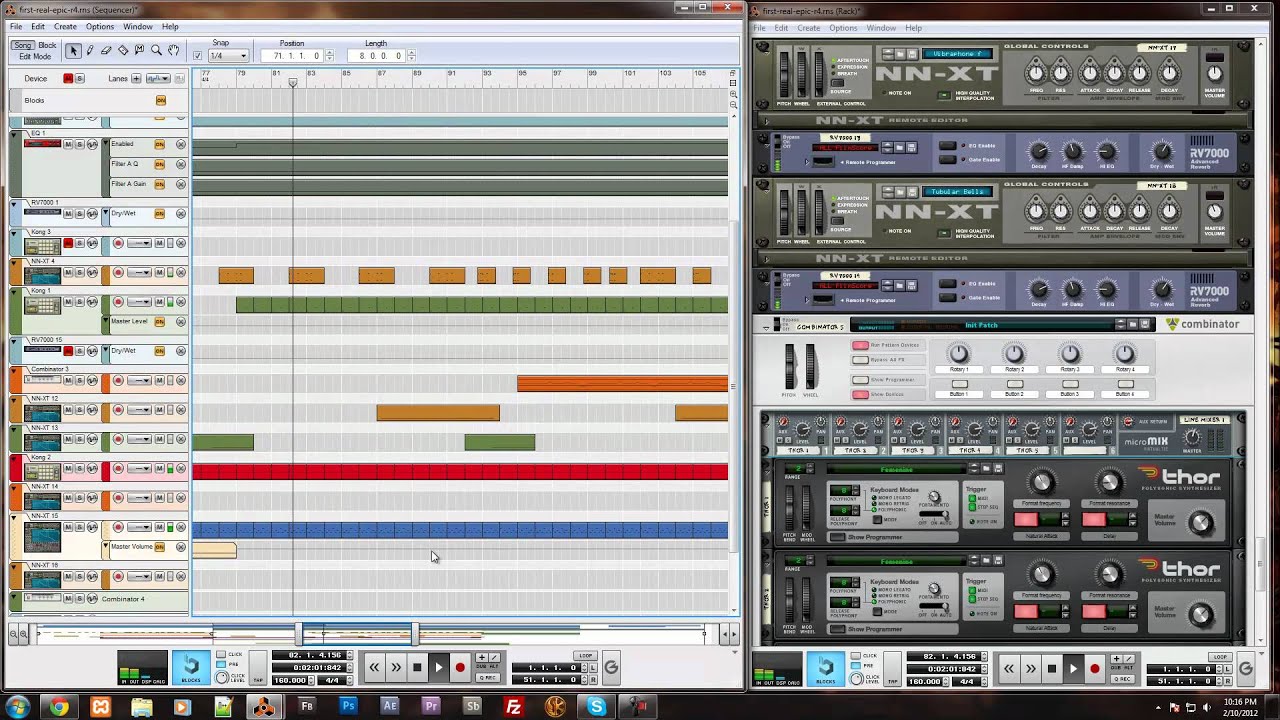Viewport: 1280px width, 720px height.
Task: Collapse the Kong 3 track
Action: 15,232
